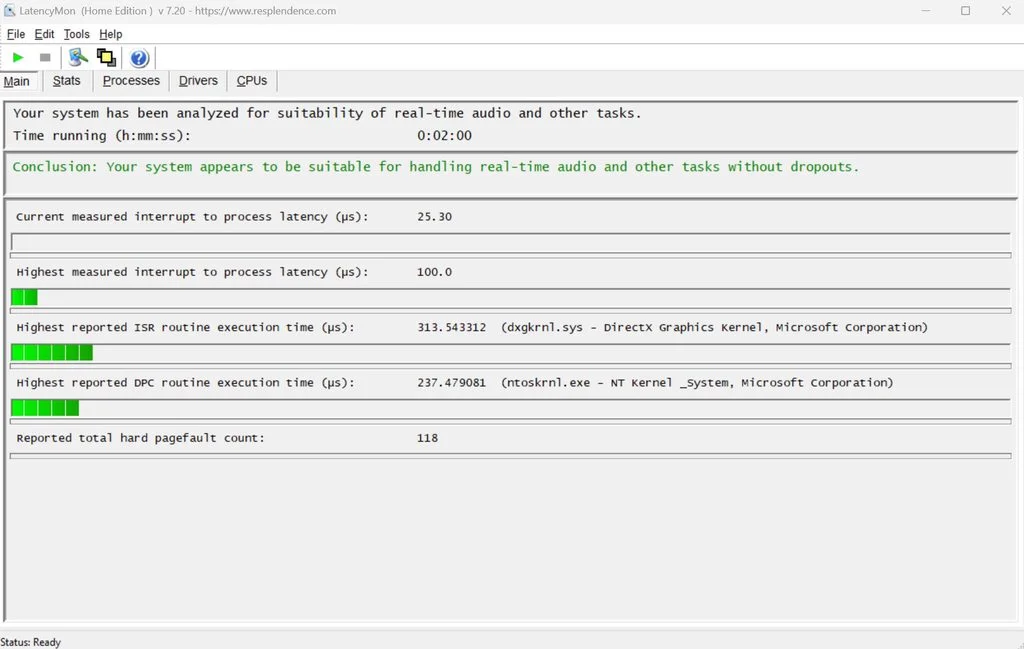Switch to the Main tab
1024x649 pixels.
[x=17, y=81]
